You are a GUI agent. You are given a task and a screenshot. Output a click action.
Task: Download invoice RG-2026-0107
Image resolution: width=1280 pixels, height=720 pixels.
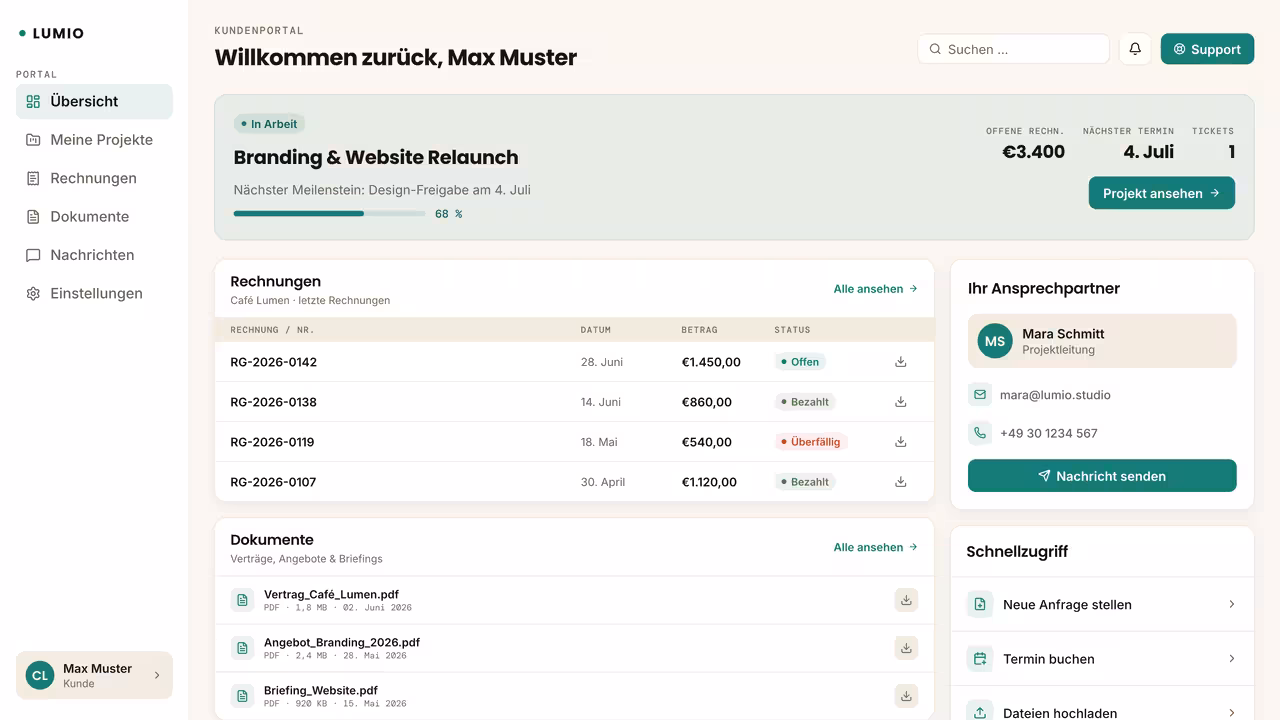tap(900, 482)
